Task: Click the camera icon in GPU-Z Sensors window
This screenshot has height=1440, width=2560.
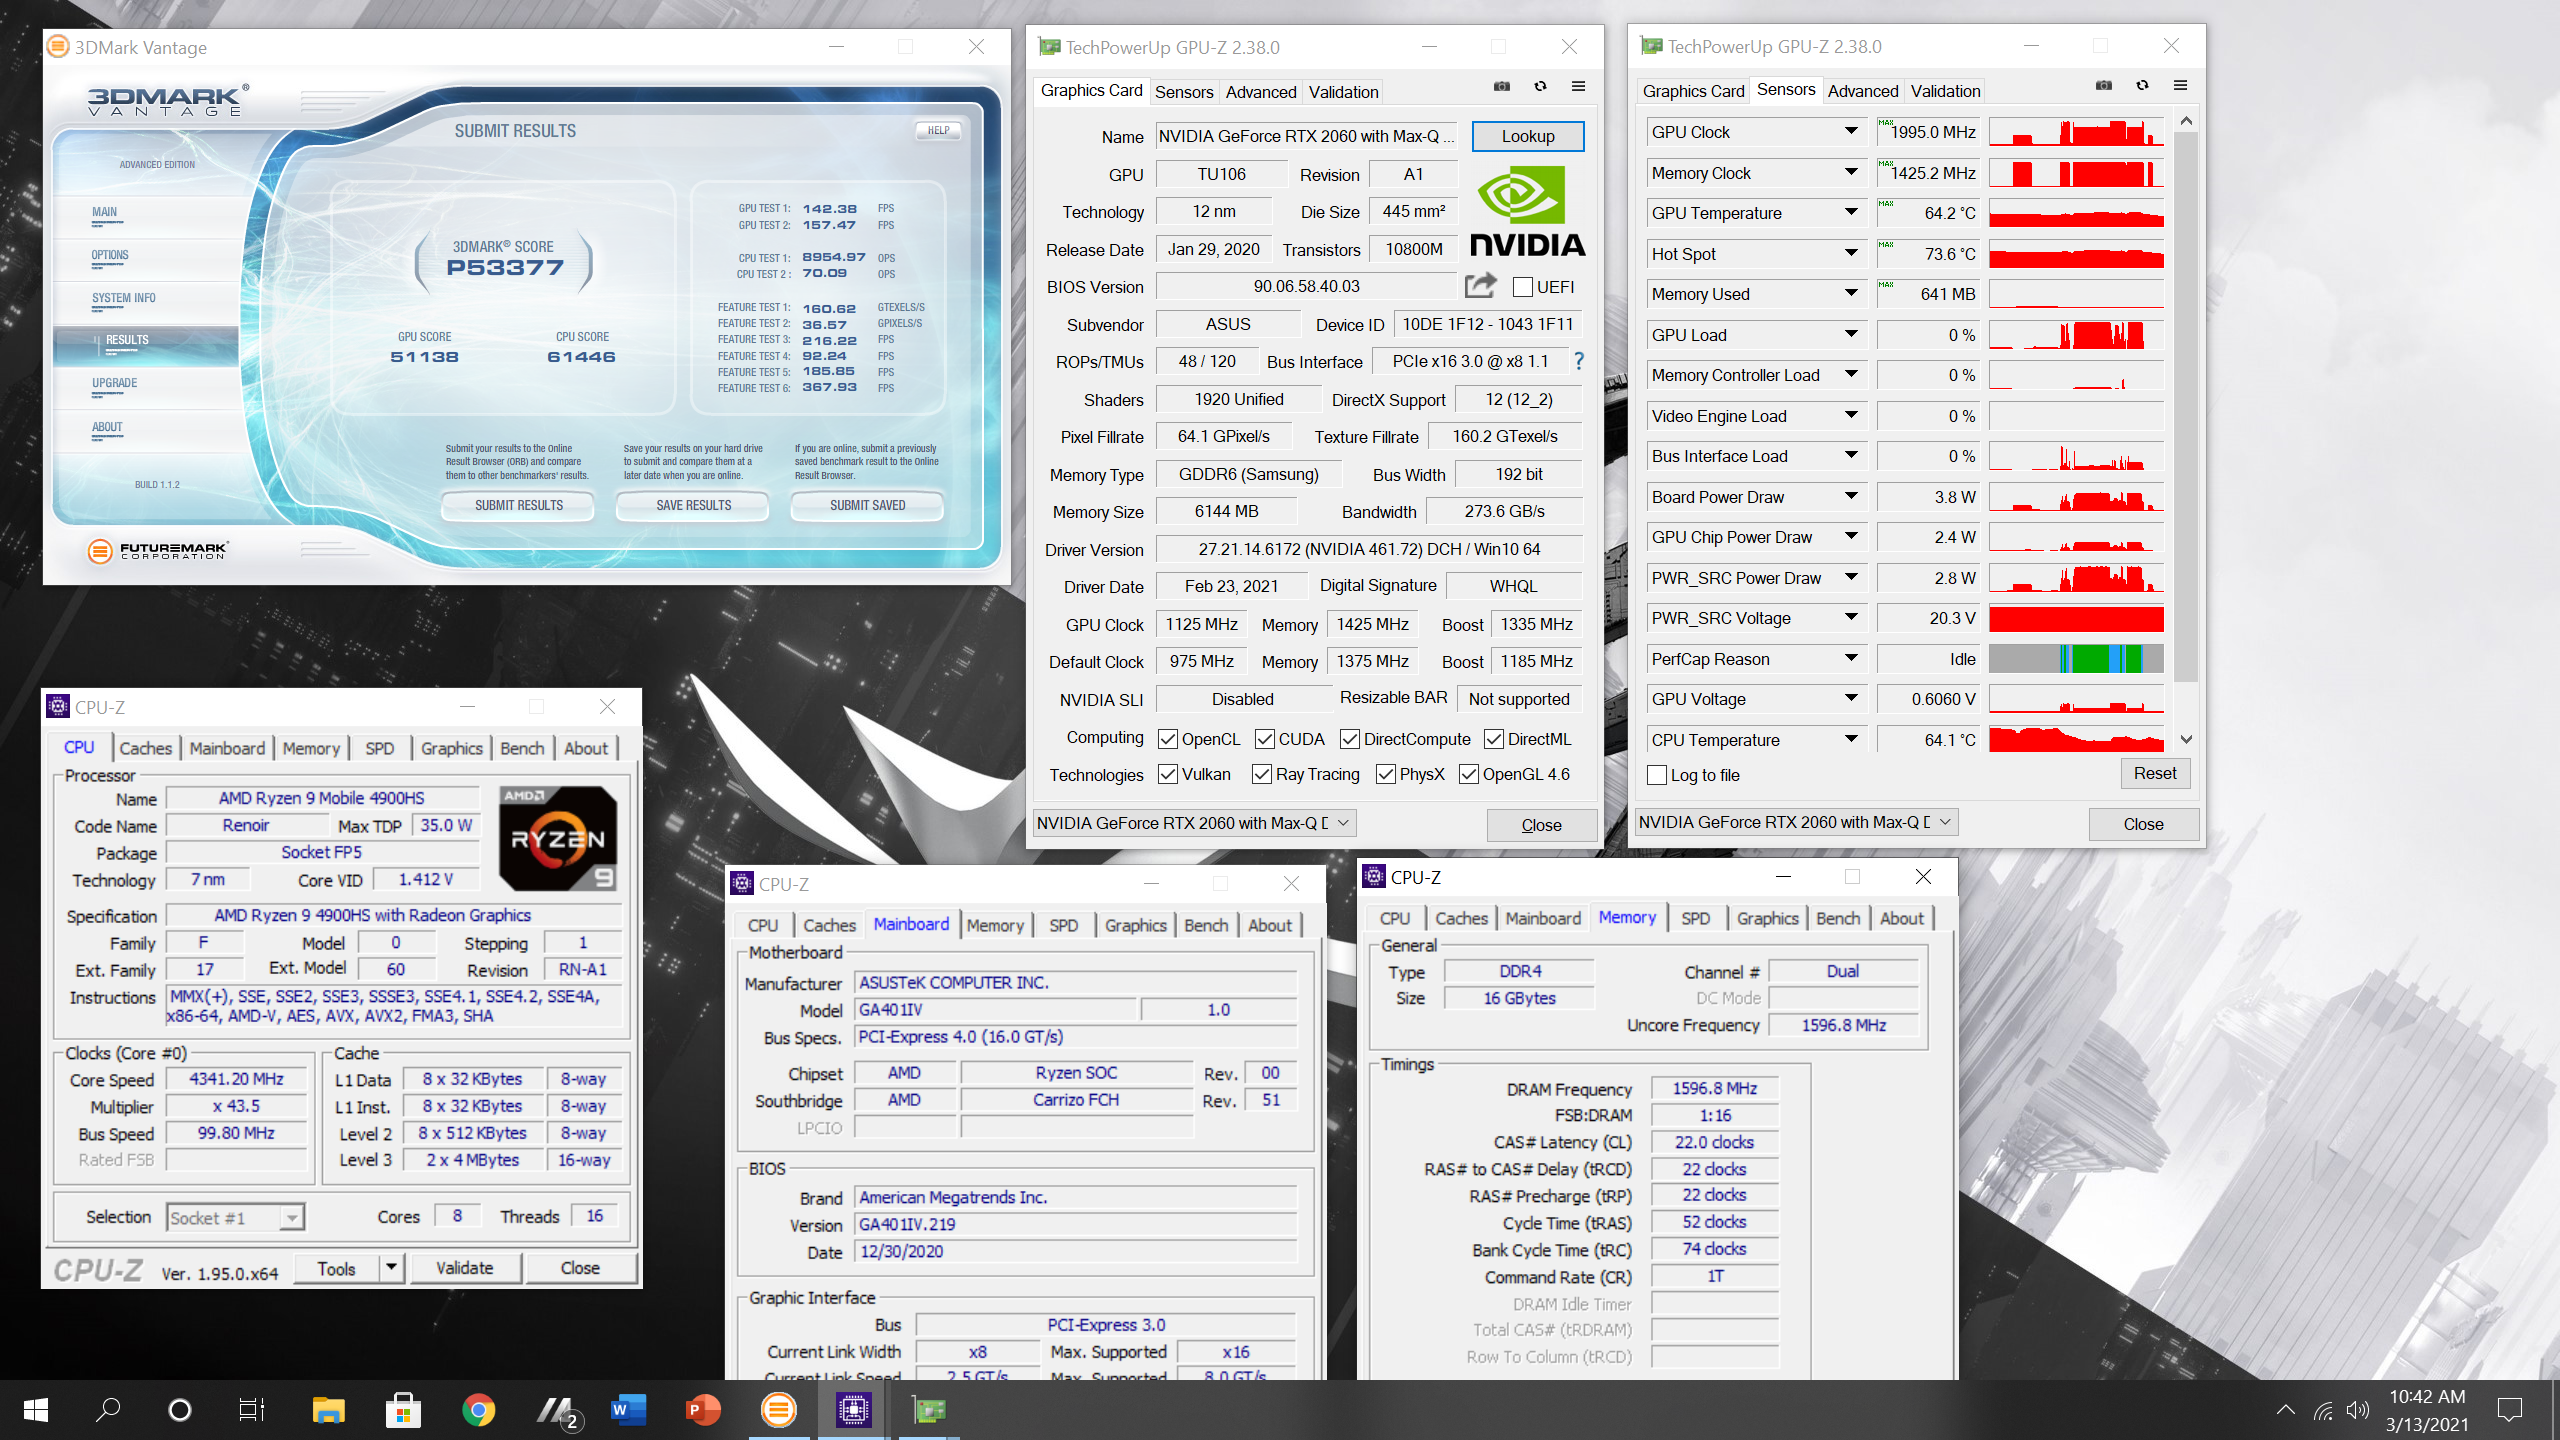Action: click(2104, 86)
